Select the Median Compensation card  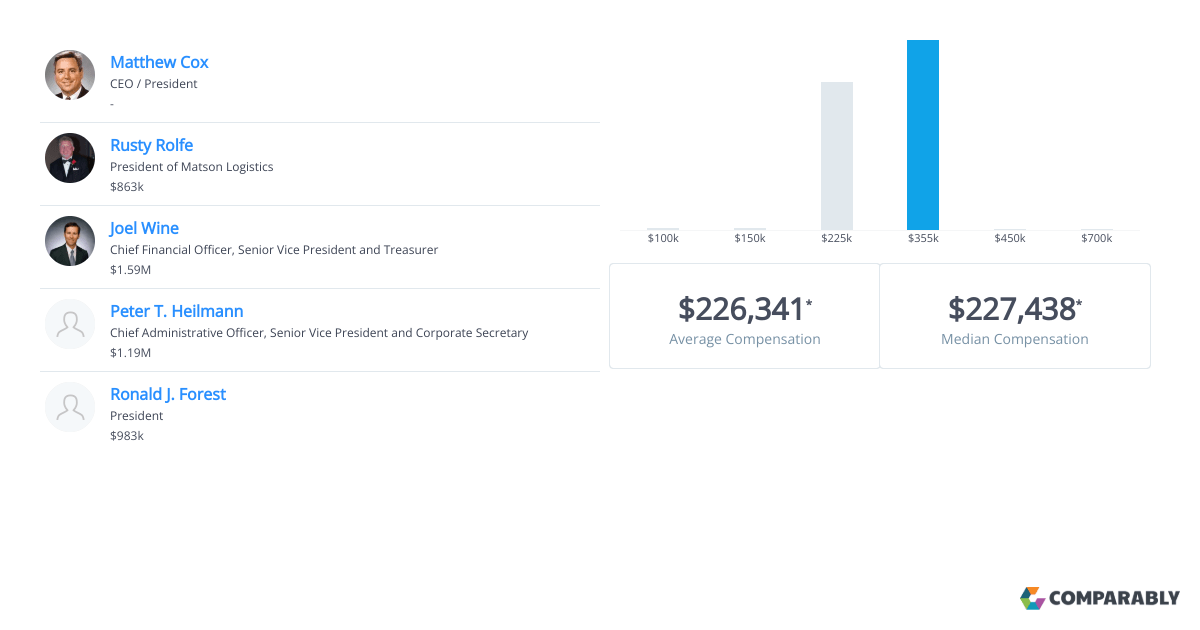[1014, 316]
